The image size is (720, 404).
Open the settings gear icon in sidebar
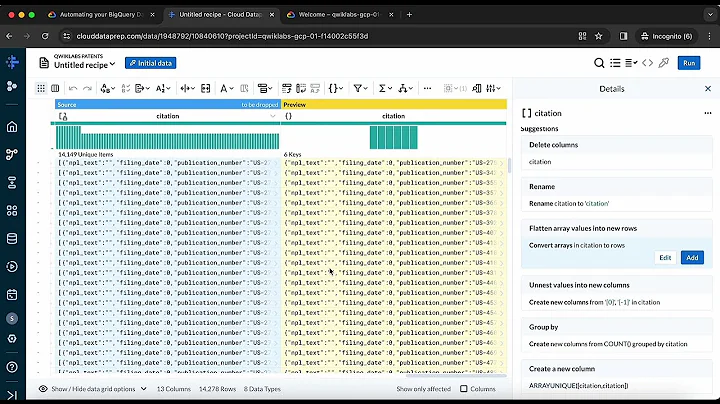point(12,339)
